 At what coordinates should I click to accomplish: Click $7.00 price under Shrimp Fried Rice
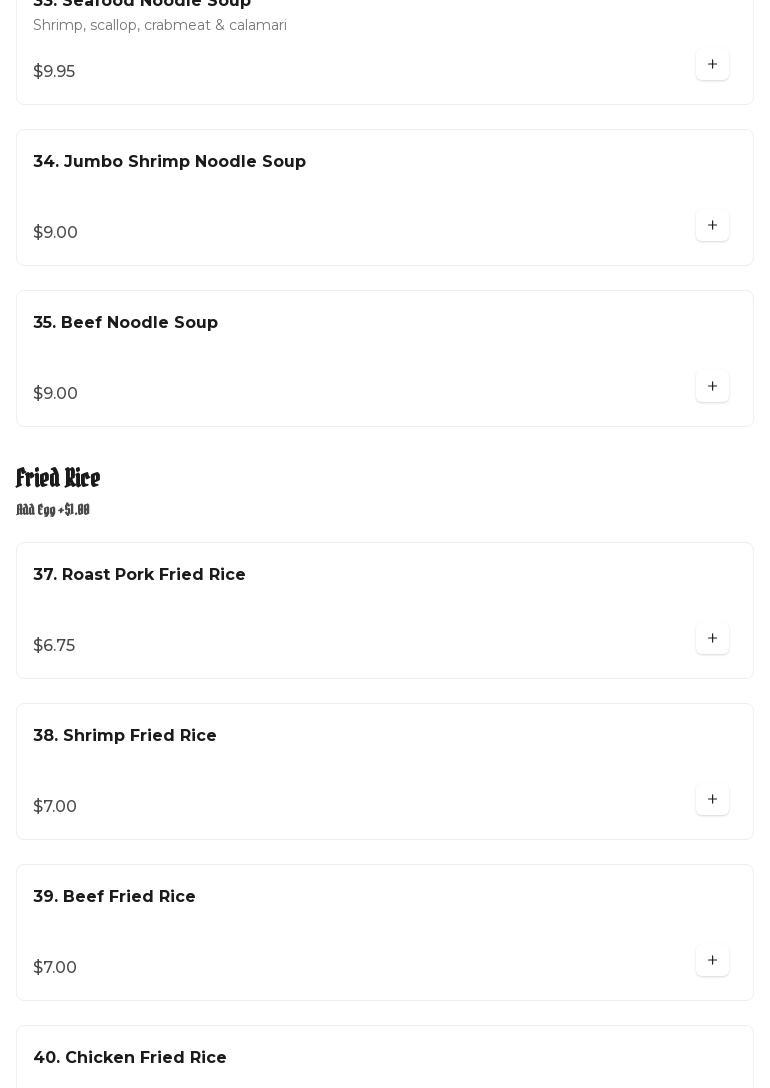(x=55, y=807)
